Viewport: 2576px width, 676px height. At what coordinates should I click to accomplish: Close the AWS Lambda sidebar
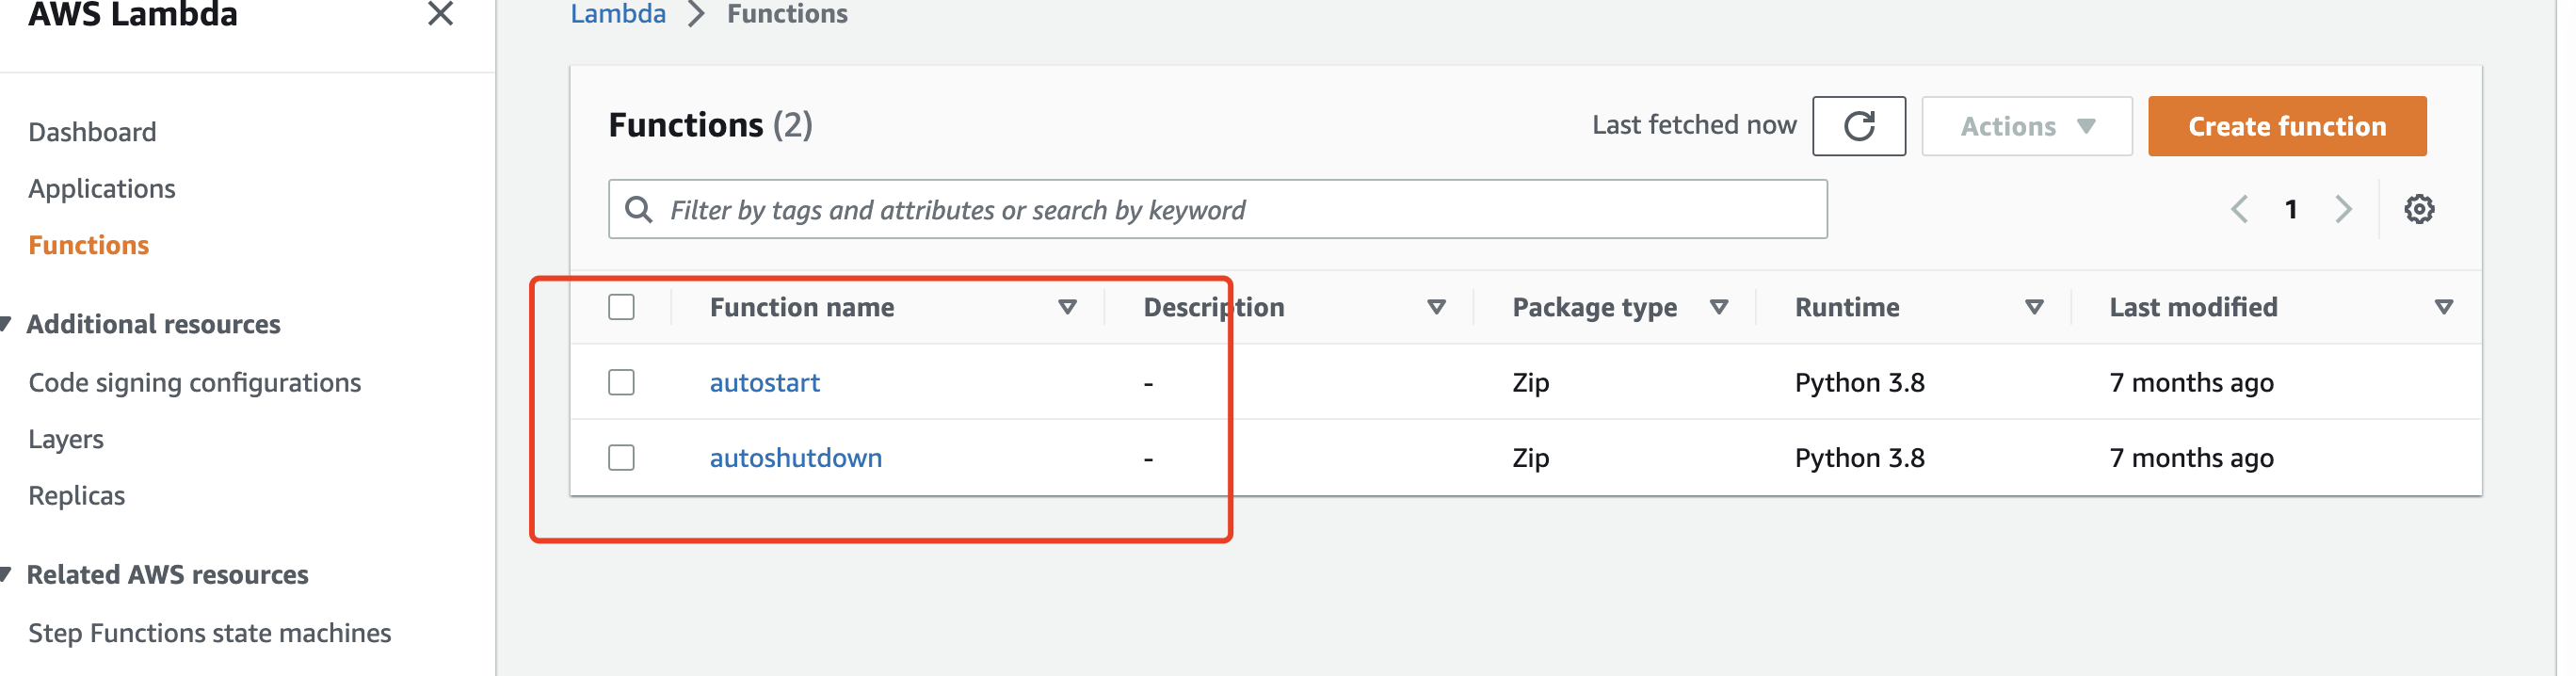(x=440, y=14)
